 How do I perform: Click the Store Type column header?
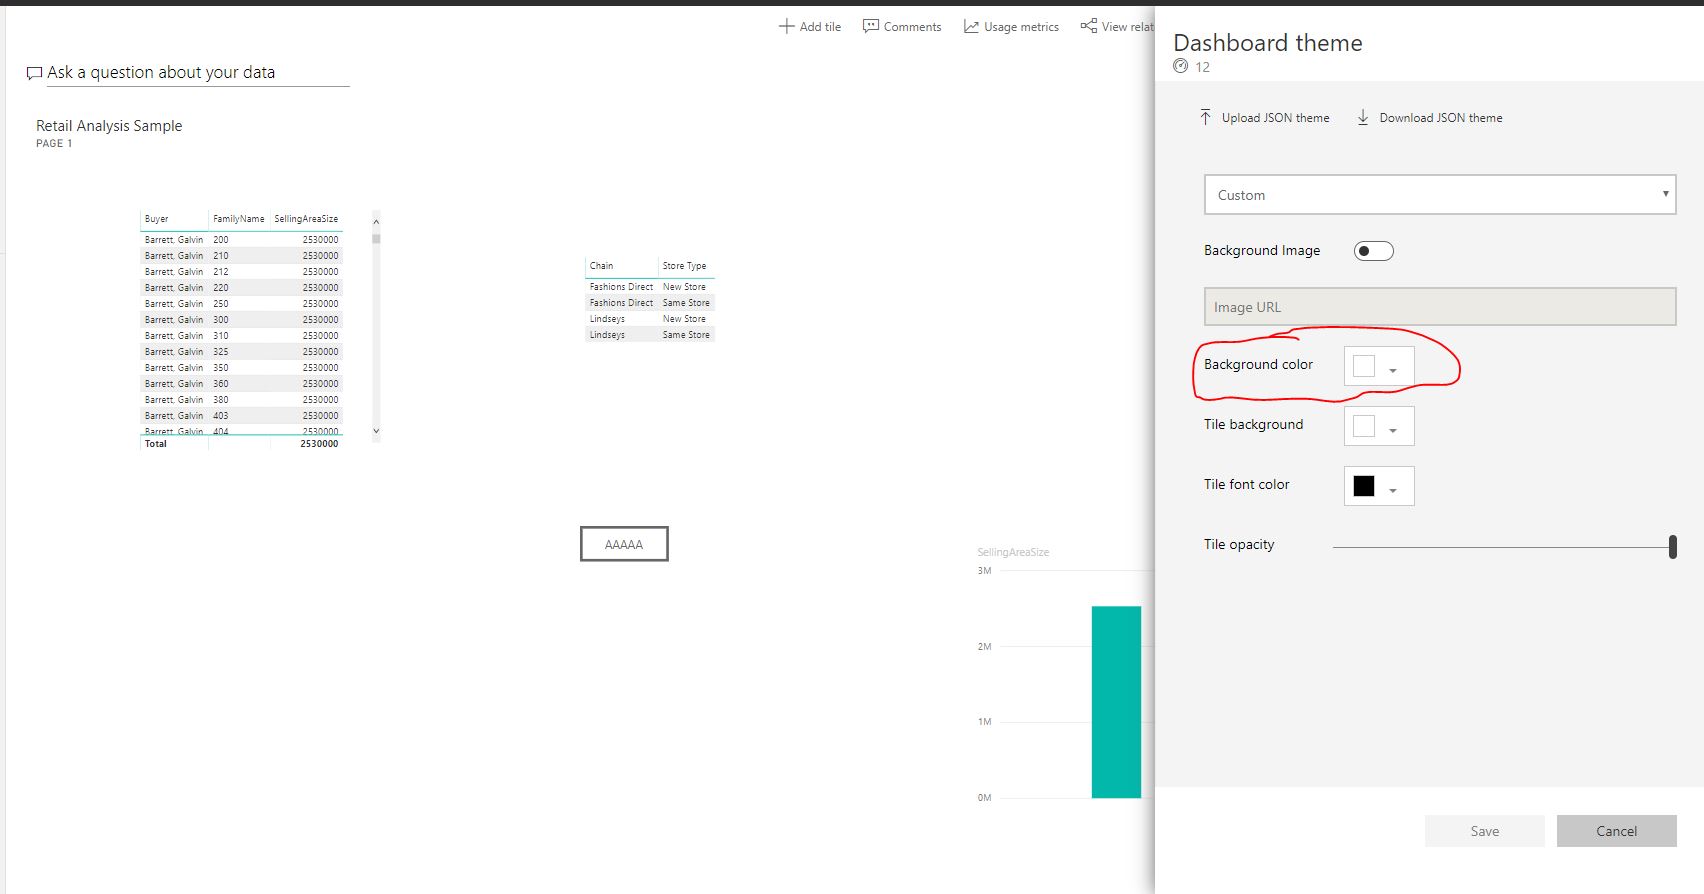pyautogui.click(x=685, y=266)
